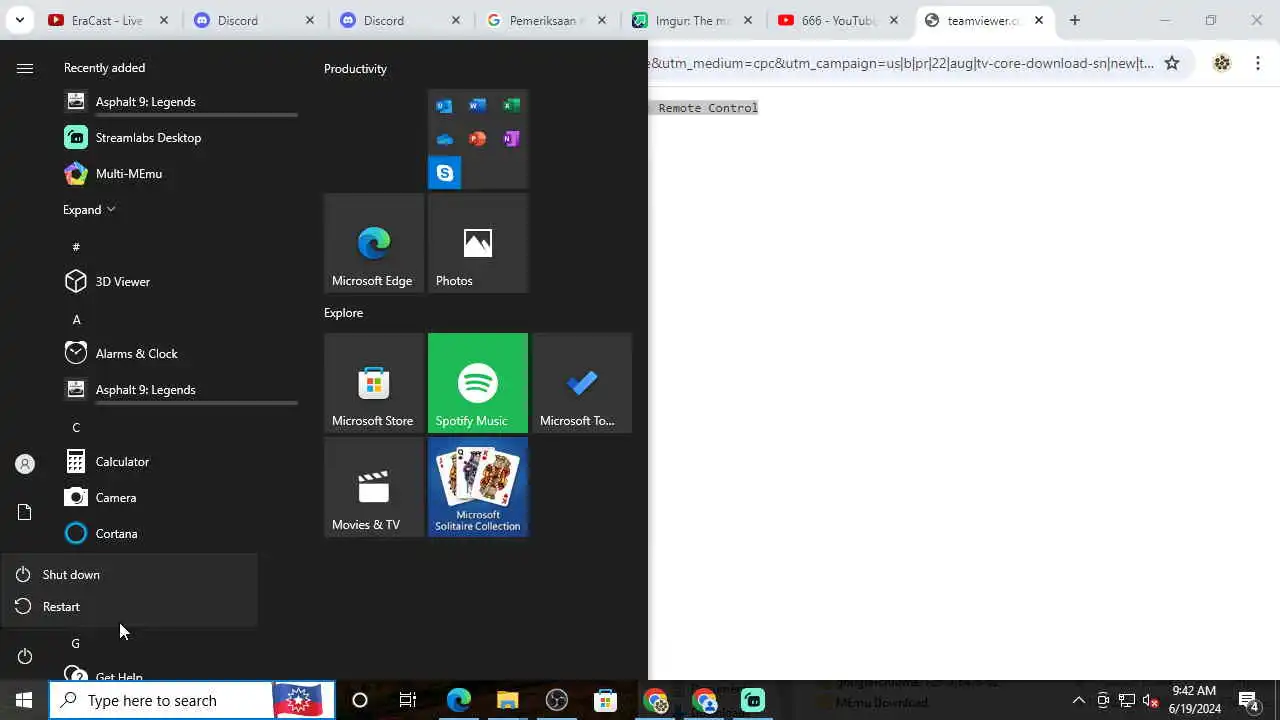Open File Explorer from the taskbar

click(507, 700)
